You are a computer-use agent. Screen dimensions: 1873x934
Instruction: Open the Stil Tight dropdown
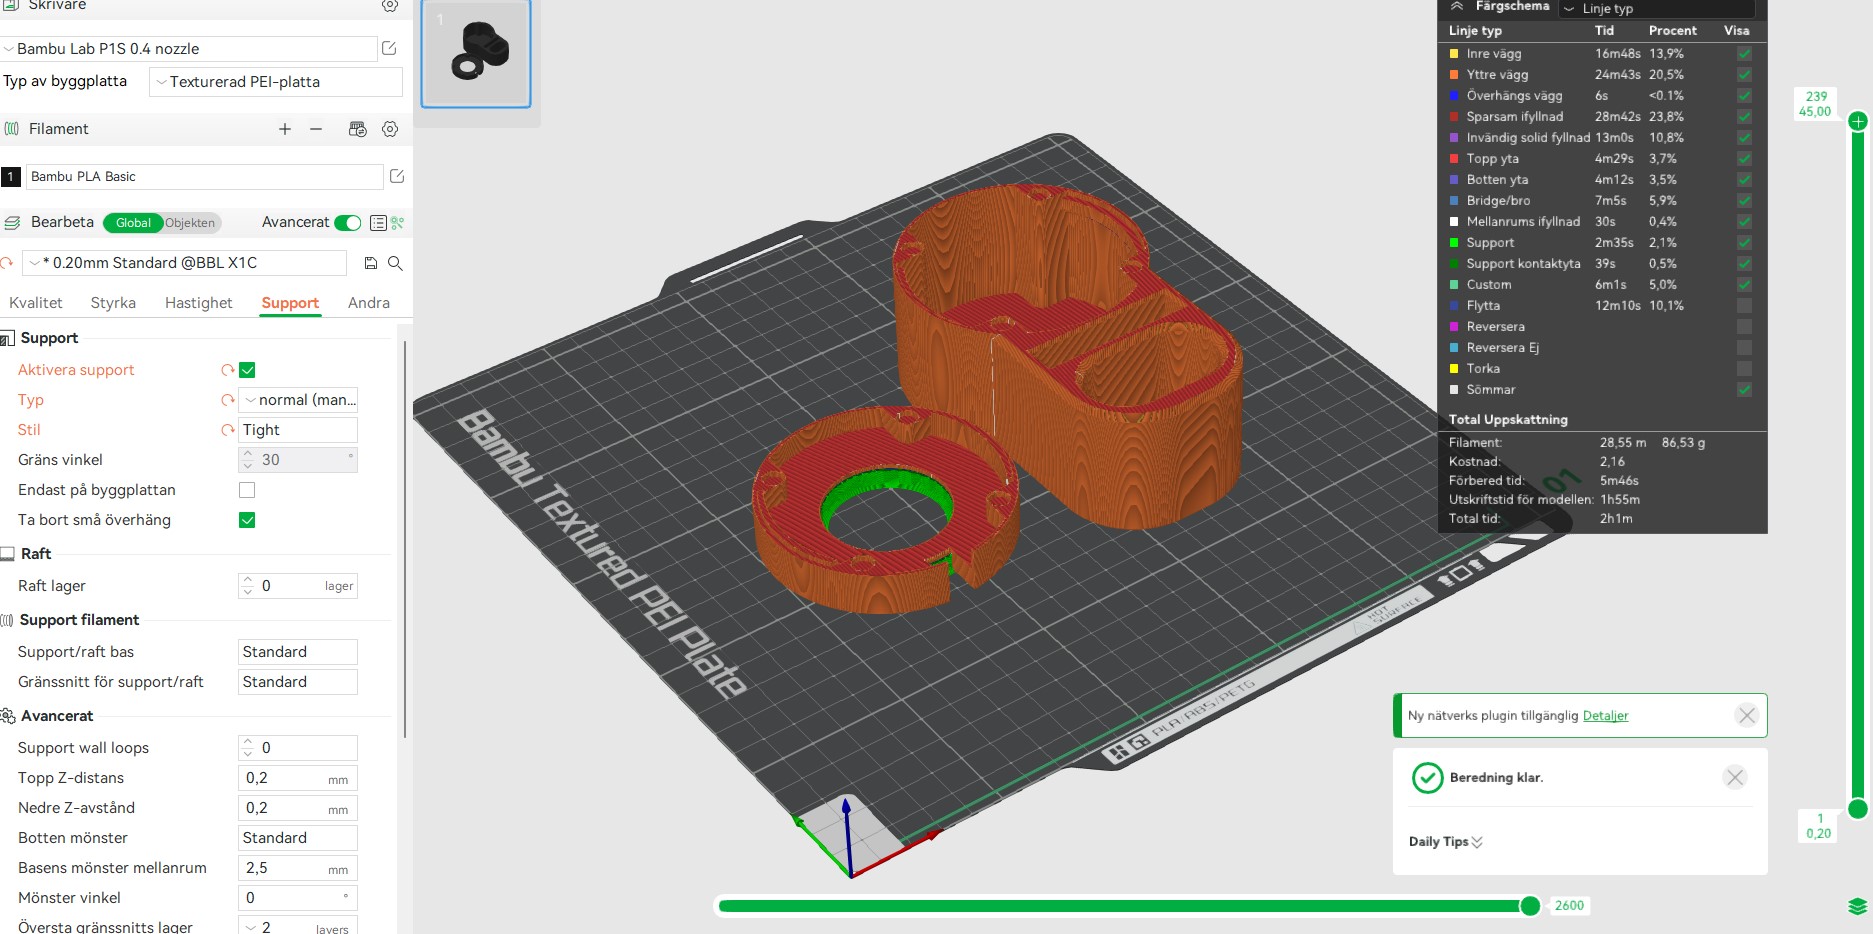(298, 430)
